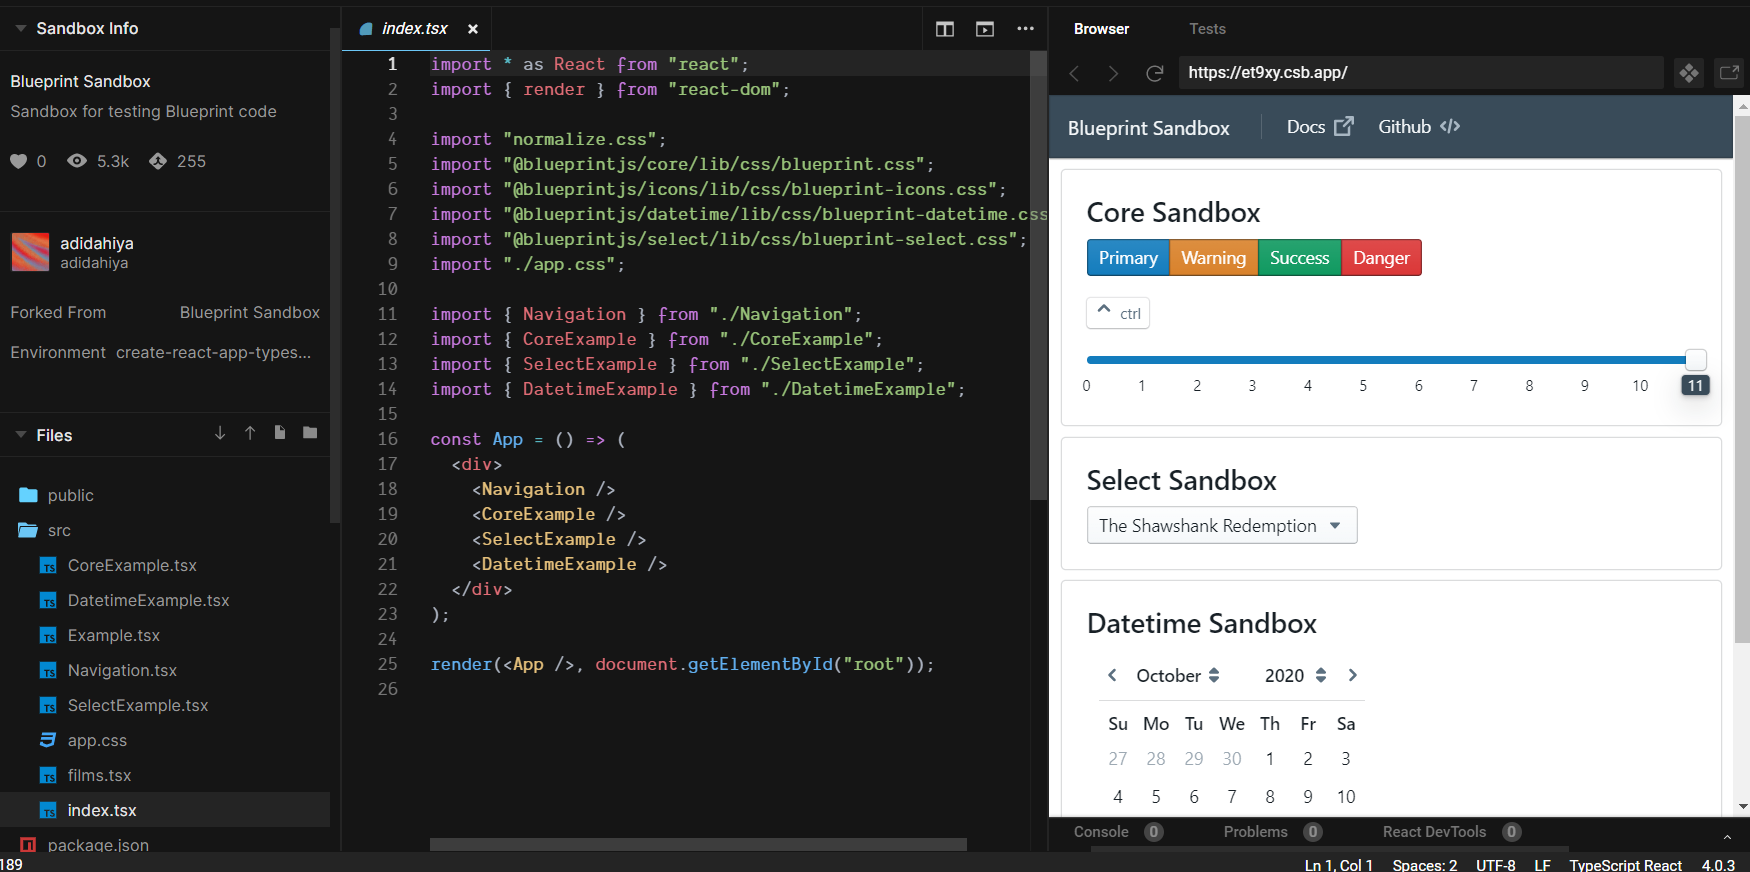Switch to the Tests tab

(x=1207, y=29)
